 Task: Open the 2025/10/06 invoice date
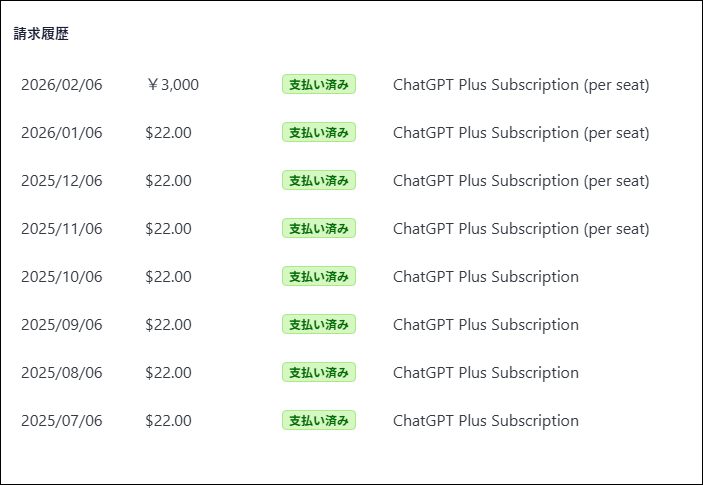coord(61,277)
